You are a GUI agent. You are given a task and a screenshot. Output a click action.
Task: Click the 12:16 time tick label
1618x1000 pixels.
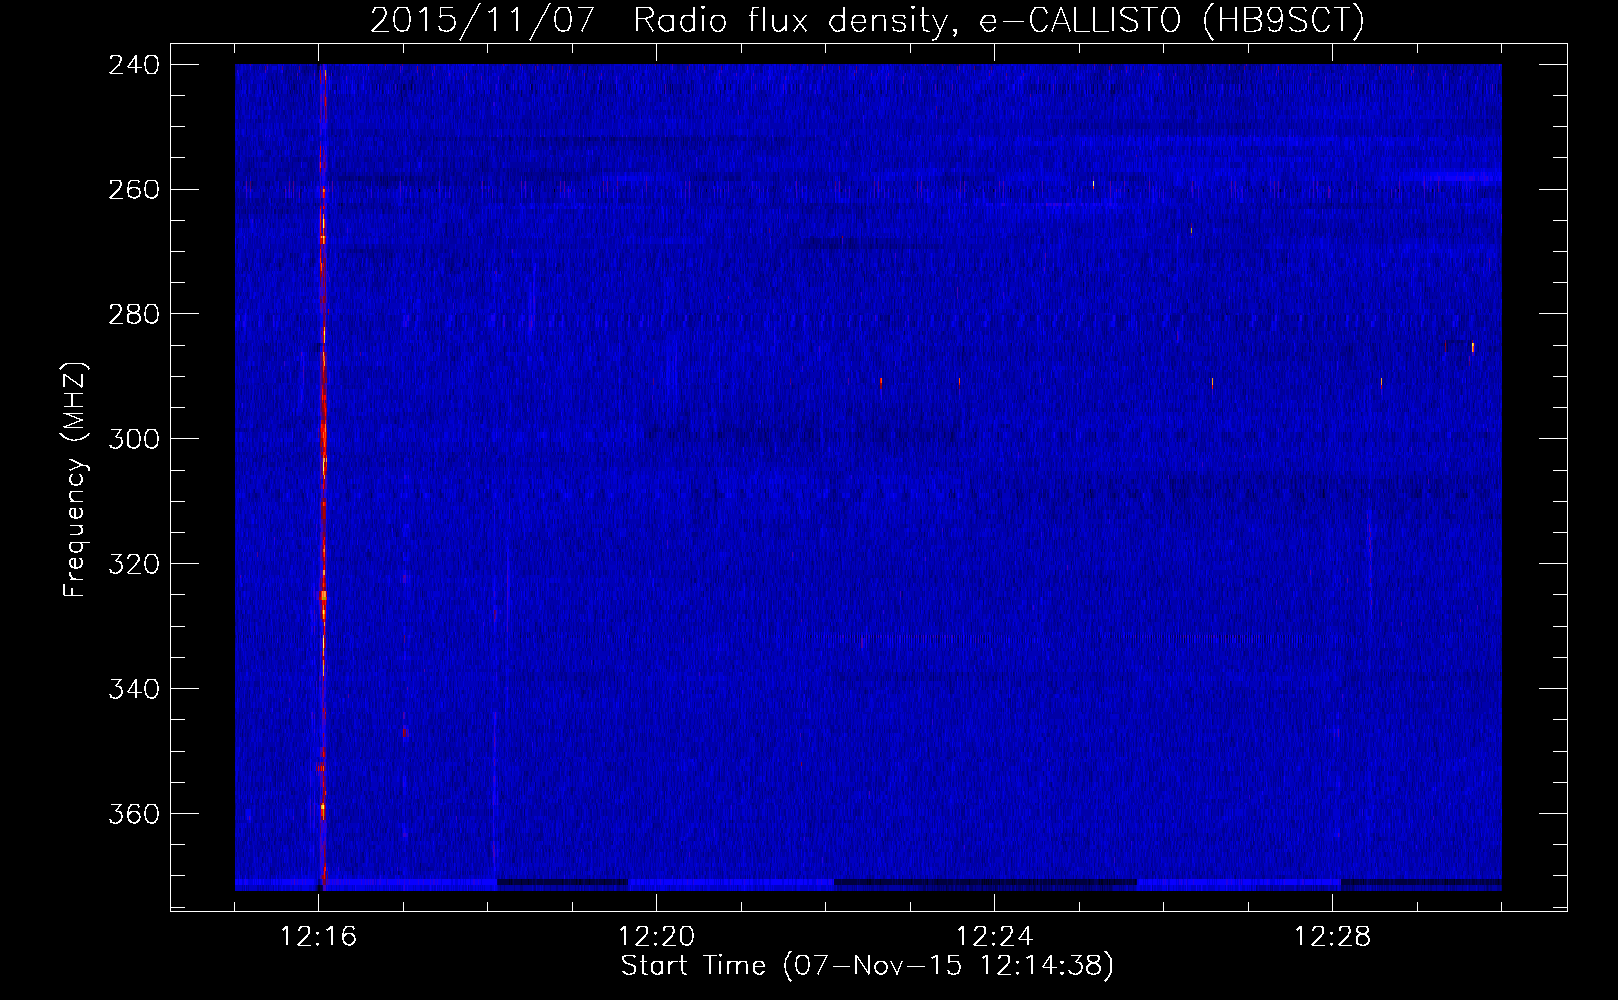(319, 937)
